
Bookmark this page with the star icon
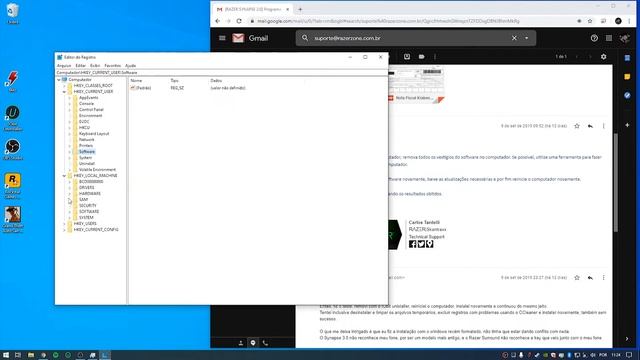590,21
